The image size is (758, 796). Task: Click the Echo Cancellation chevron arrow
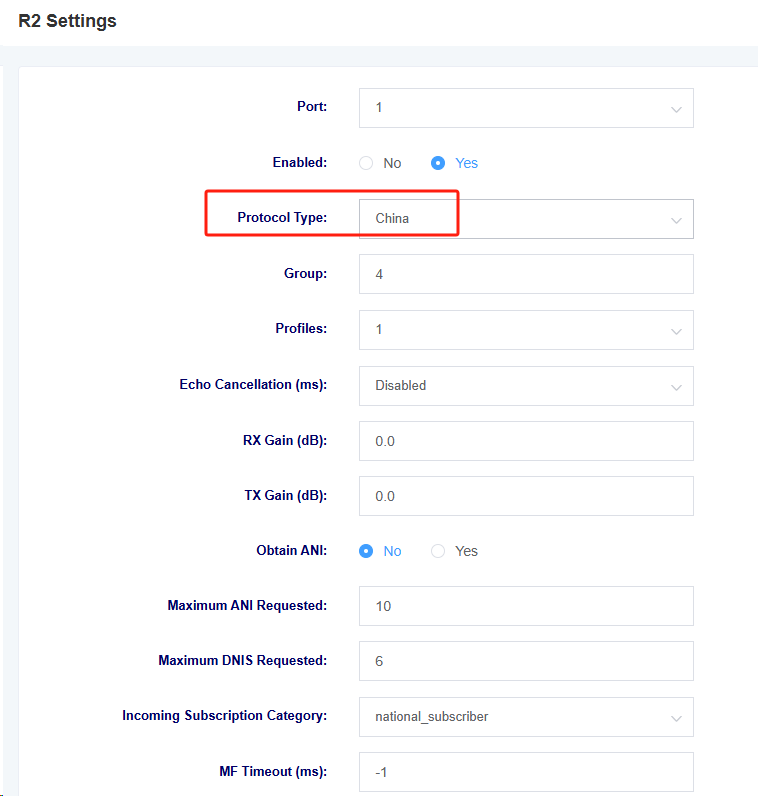click(676, 387)
